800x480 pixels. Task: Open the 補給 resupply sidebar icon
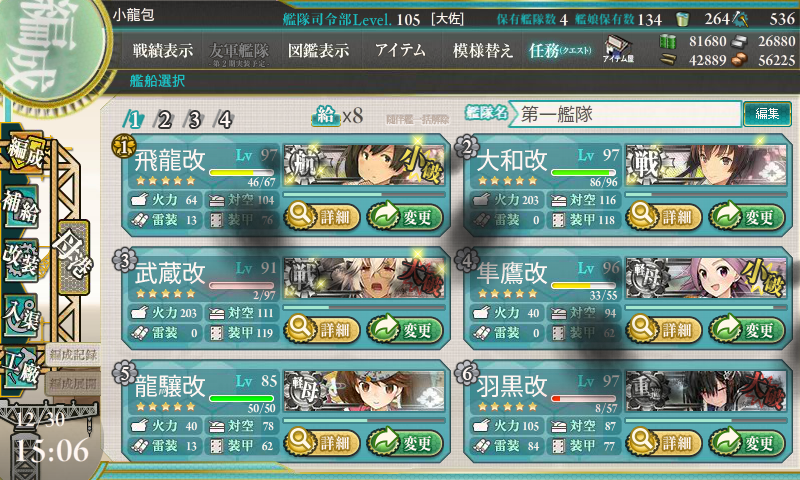pos(20,206)
